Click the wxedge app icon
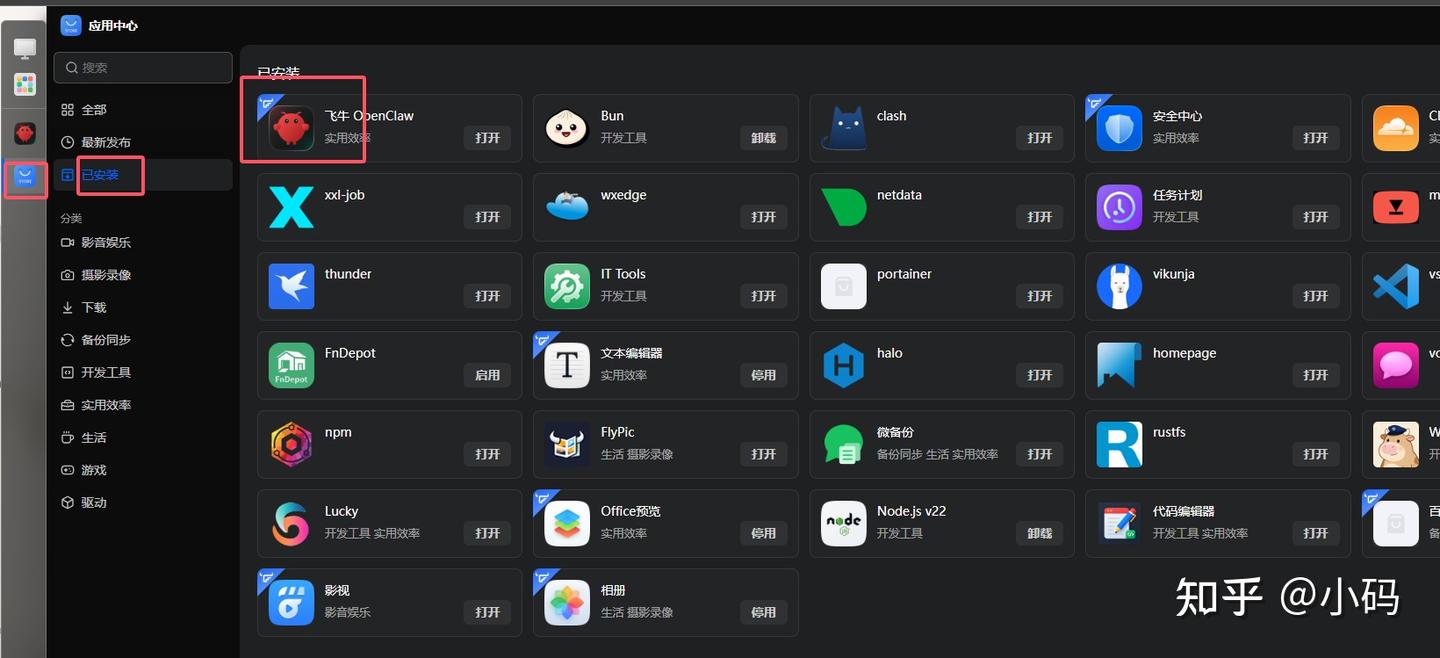Viewport: 1440px width, 658px height. tap(567, 207)
